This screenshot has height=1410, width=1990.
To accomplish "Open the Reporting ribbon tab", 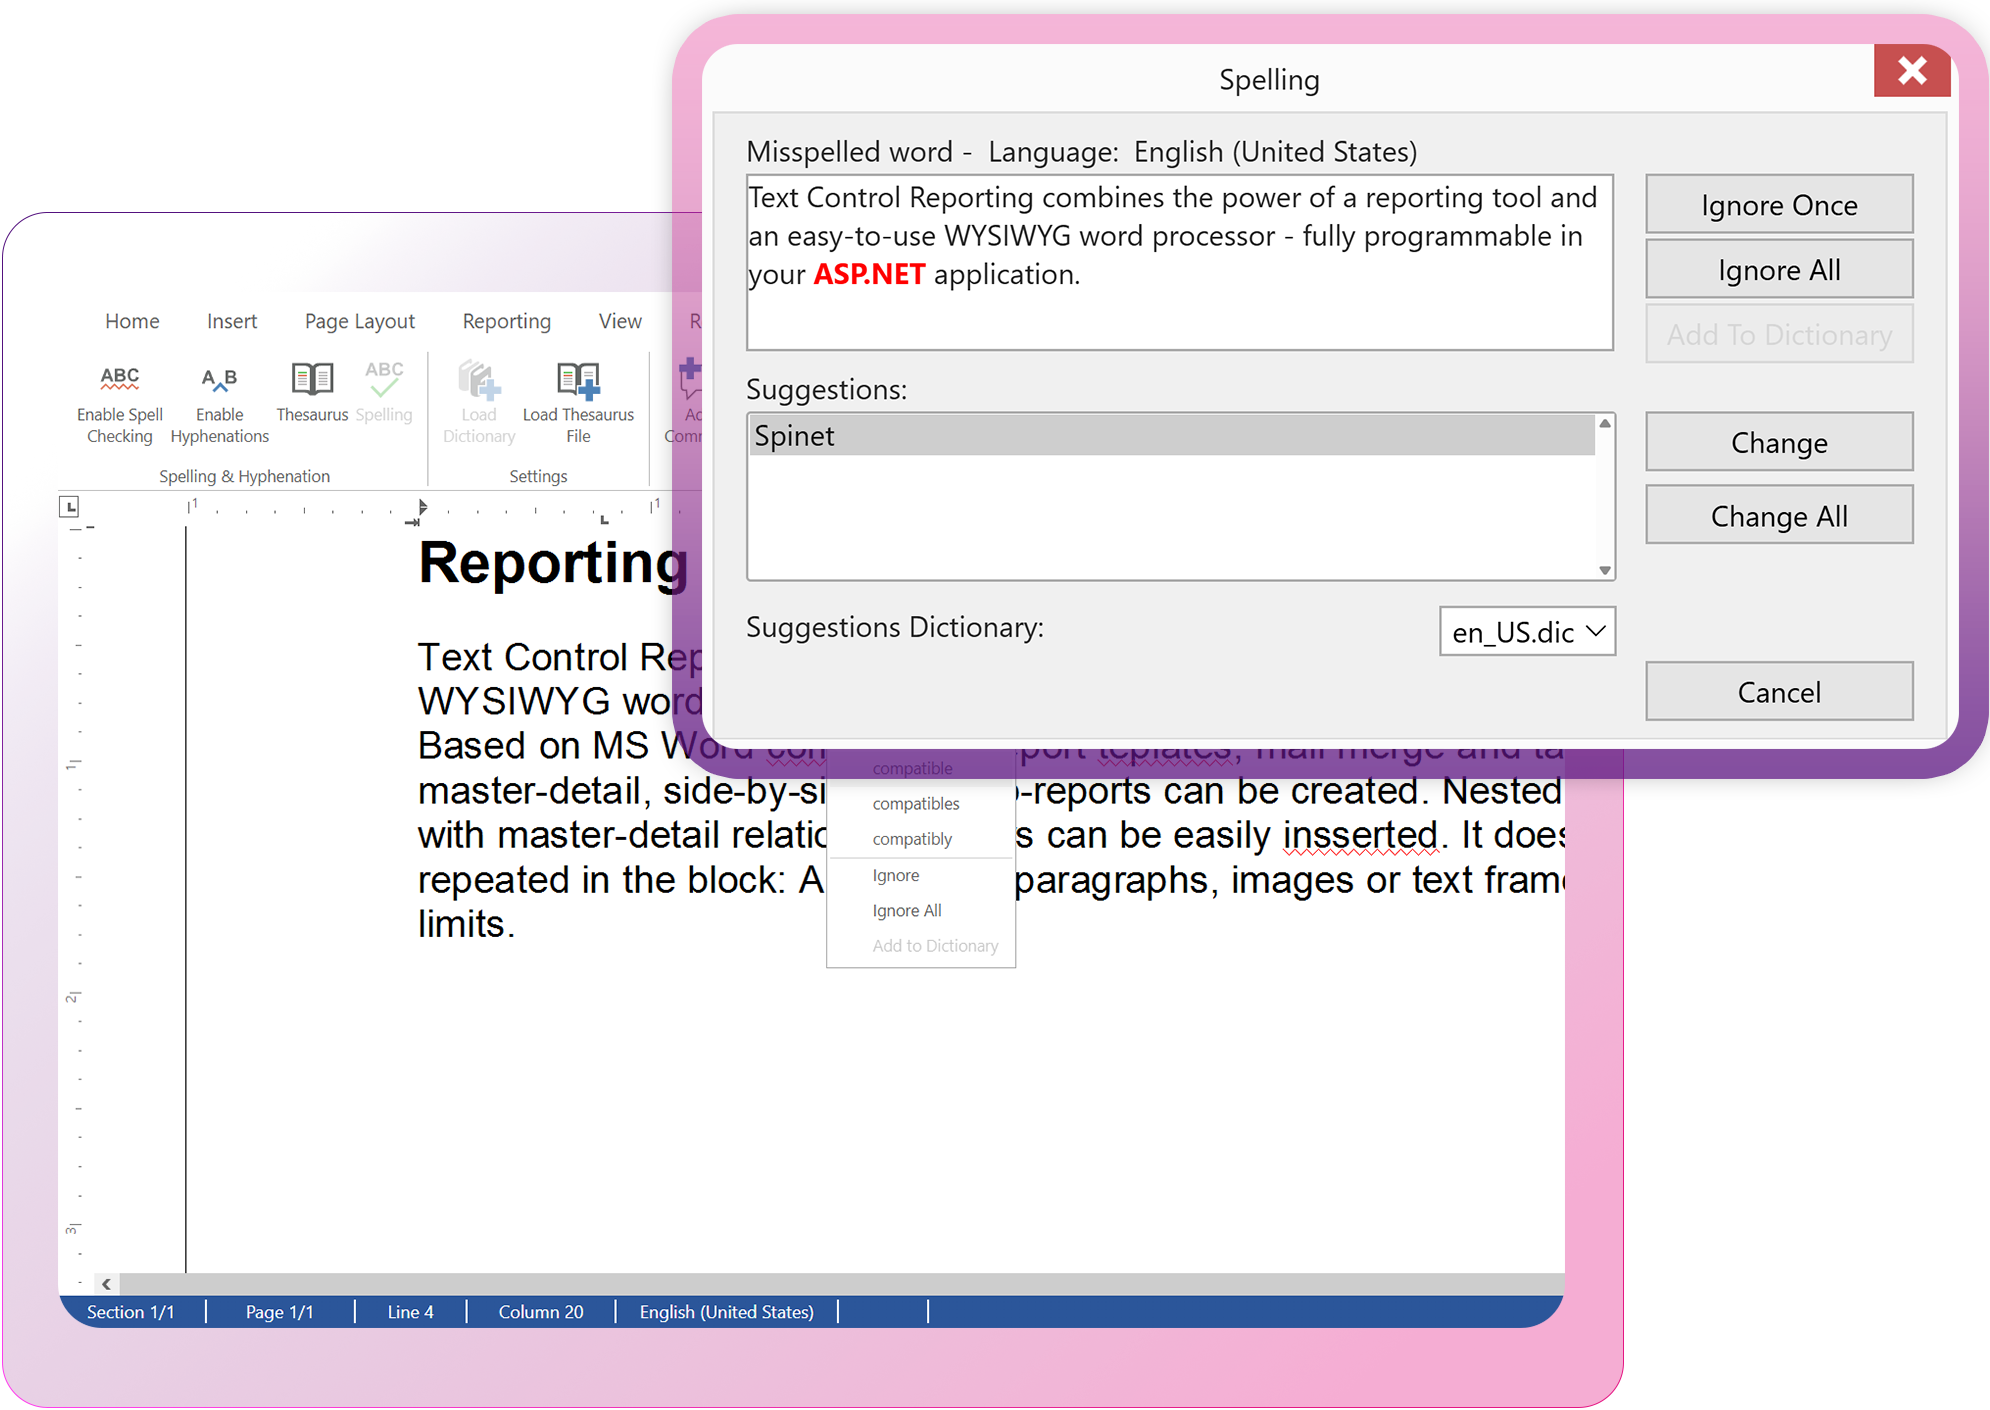I will [x=506, y=321].
